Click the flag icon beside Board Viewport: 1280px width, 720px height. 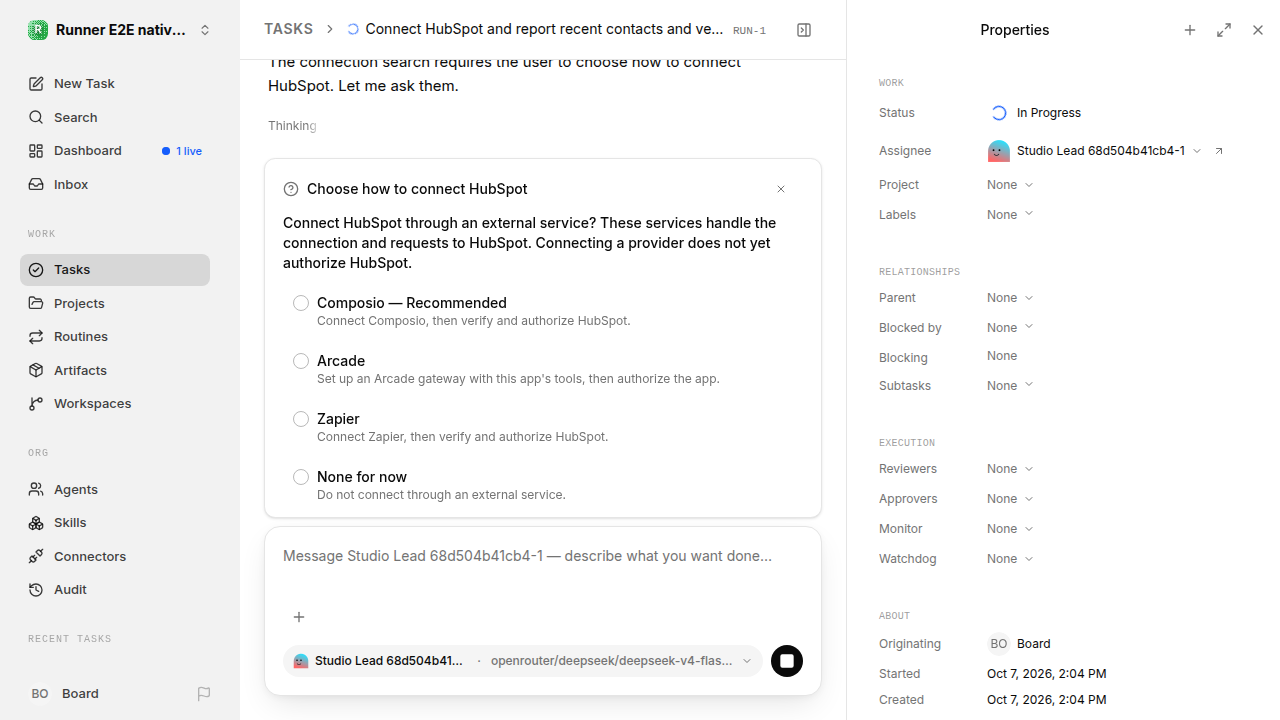(204, 693)
